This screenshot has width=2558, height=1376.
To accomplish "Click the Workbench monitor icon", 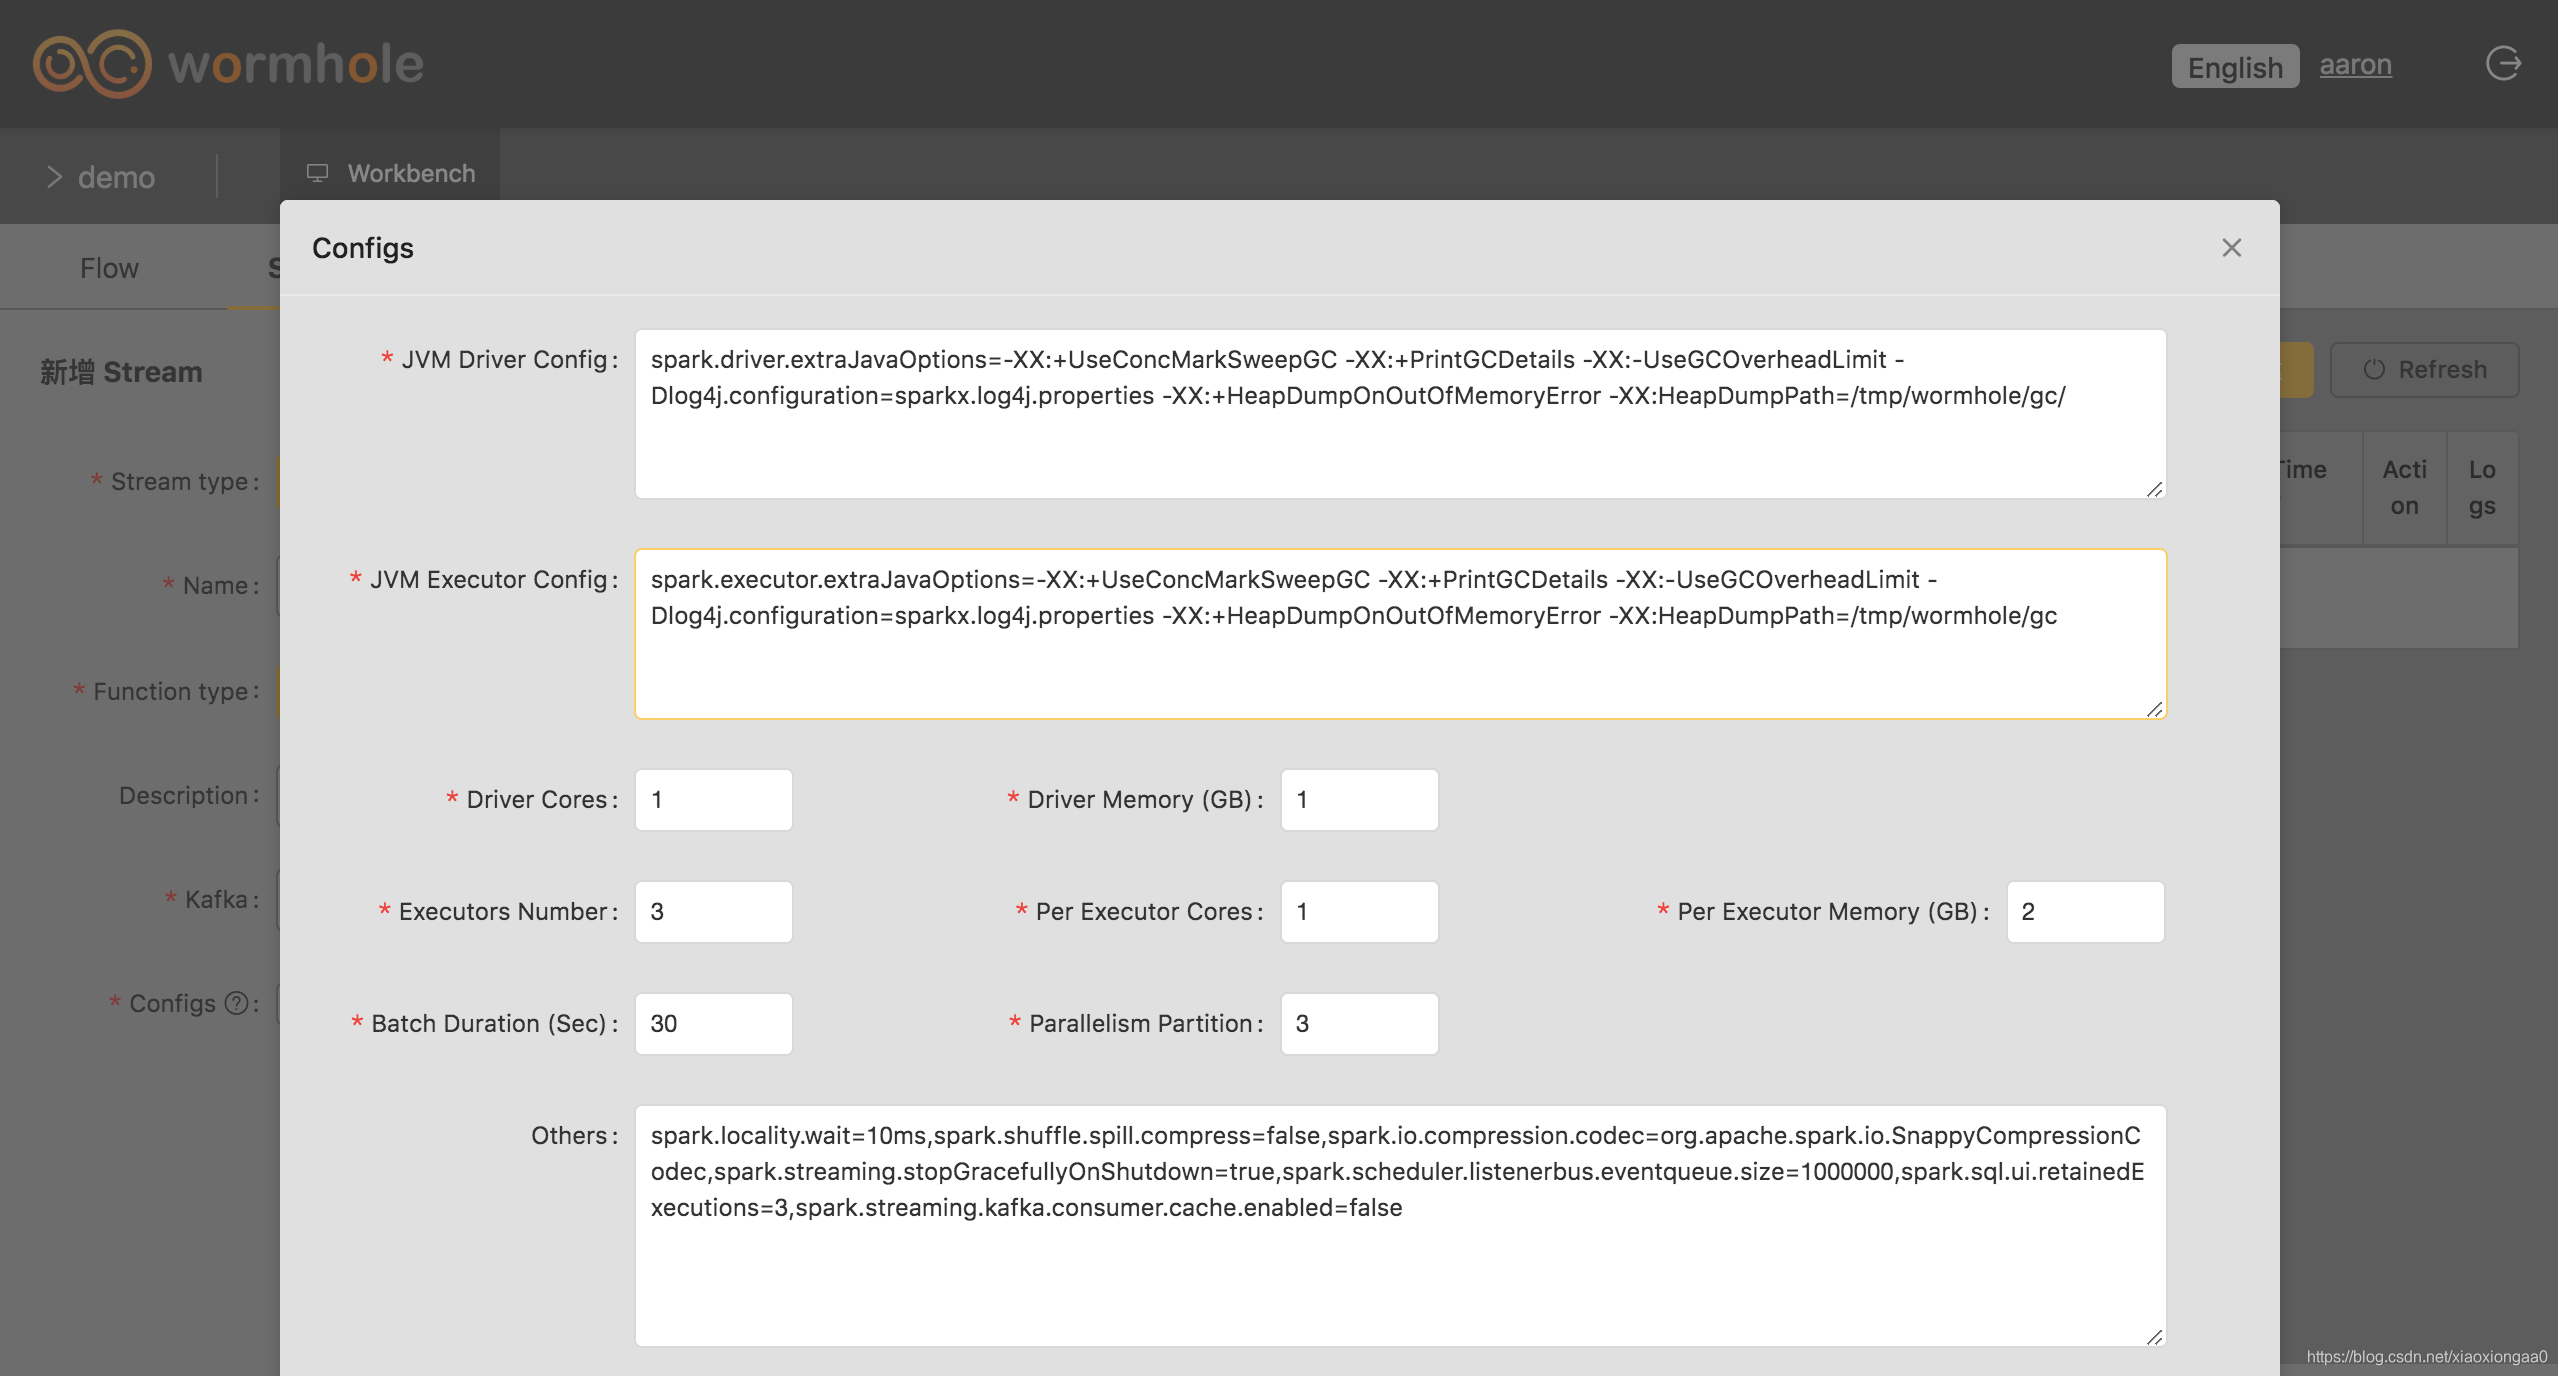I will tap(318, 173).
